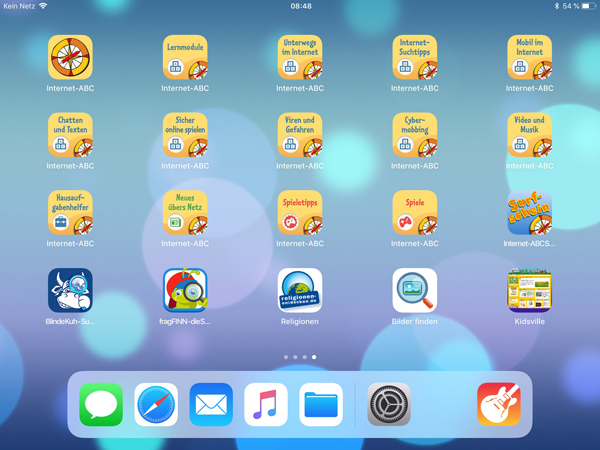Open the BlindeKuh search app
The width and height of the screenshot is (600, 450).
[70, 291]
